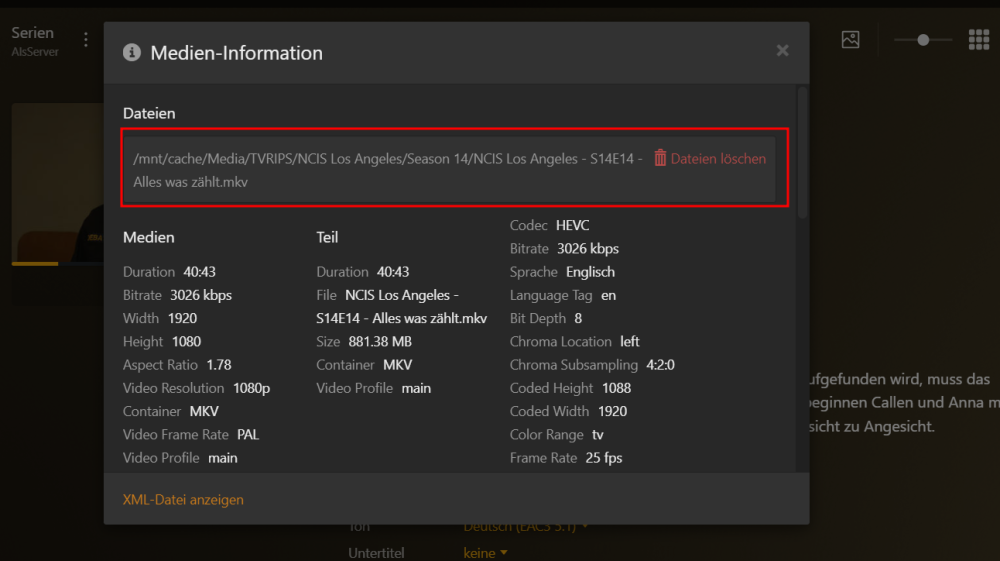Click the Video Resolution 1080p value
This screenshot has width=1000, height=561.
pos(251,388)
